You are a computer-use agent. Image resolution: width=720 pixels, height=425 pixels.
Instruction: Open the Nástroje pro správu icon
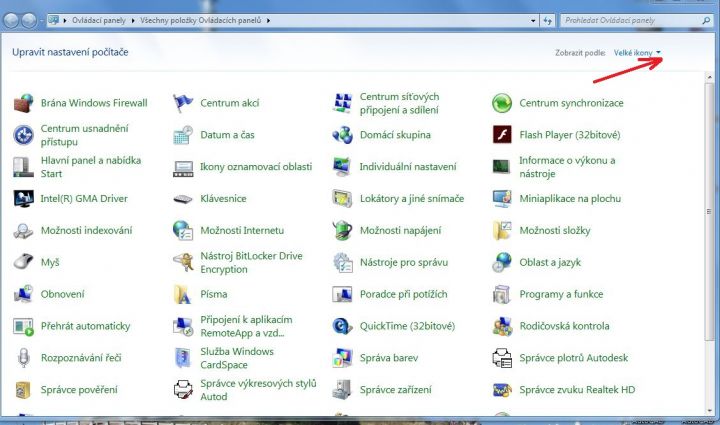tap(343, 262)
